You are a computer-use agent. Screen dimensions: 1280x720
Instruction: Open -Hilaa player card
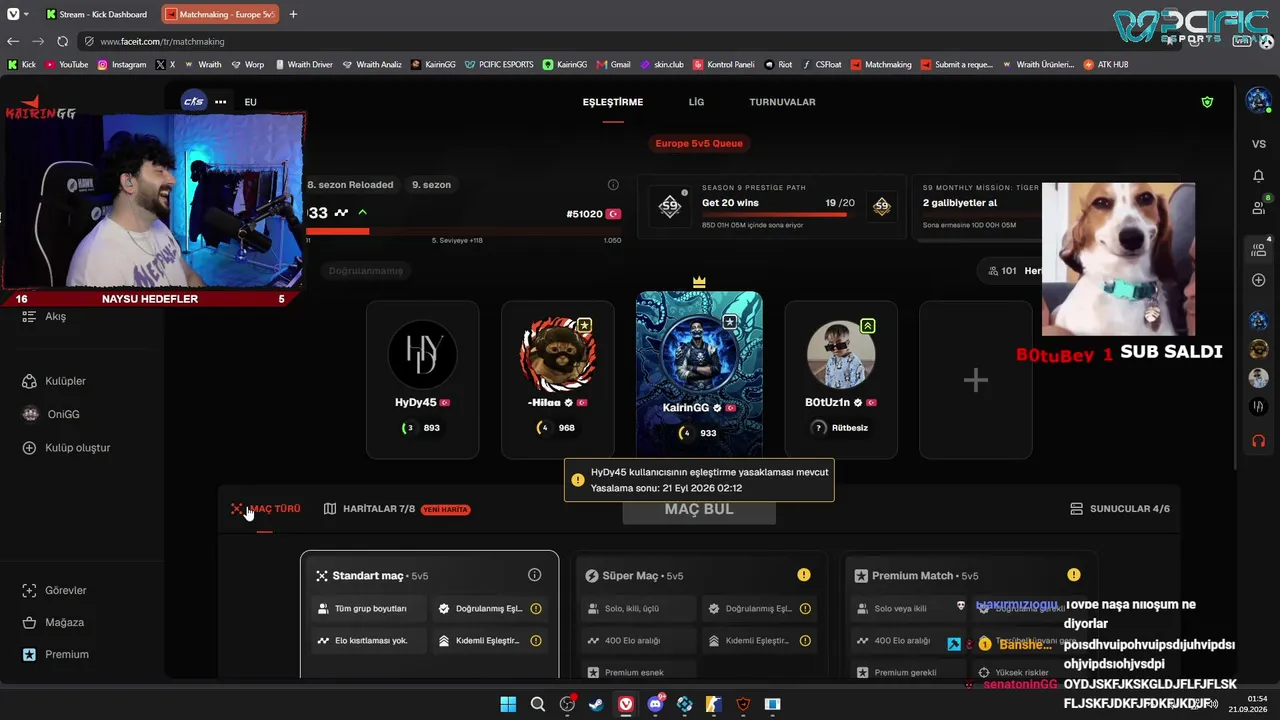(558, 380)
